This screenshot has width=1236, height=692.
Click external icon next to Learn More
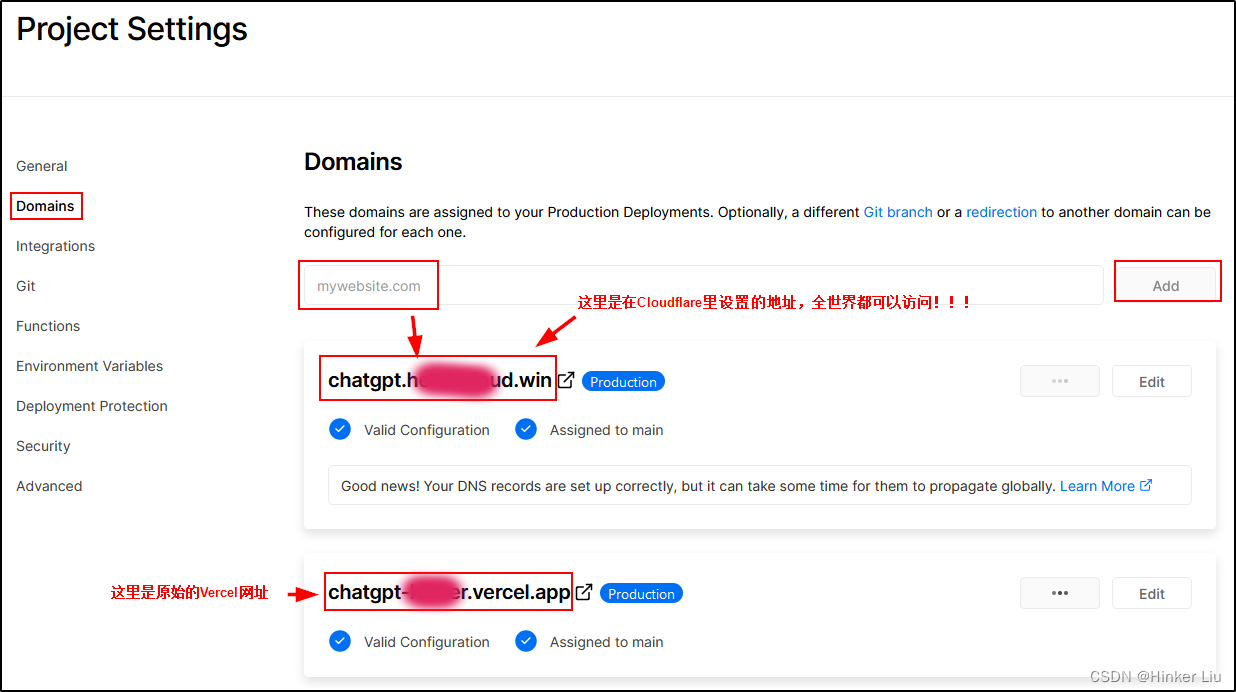1146,485
